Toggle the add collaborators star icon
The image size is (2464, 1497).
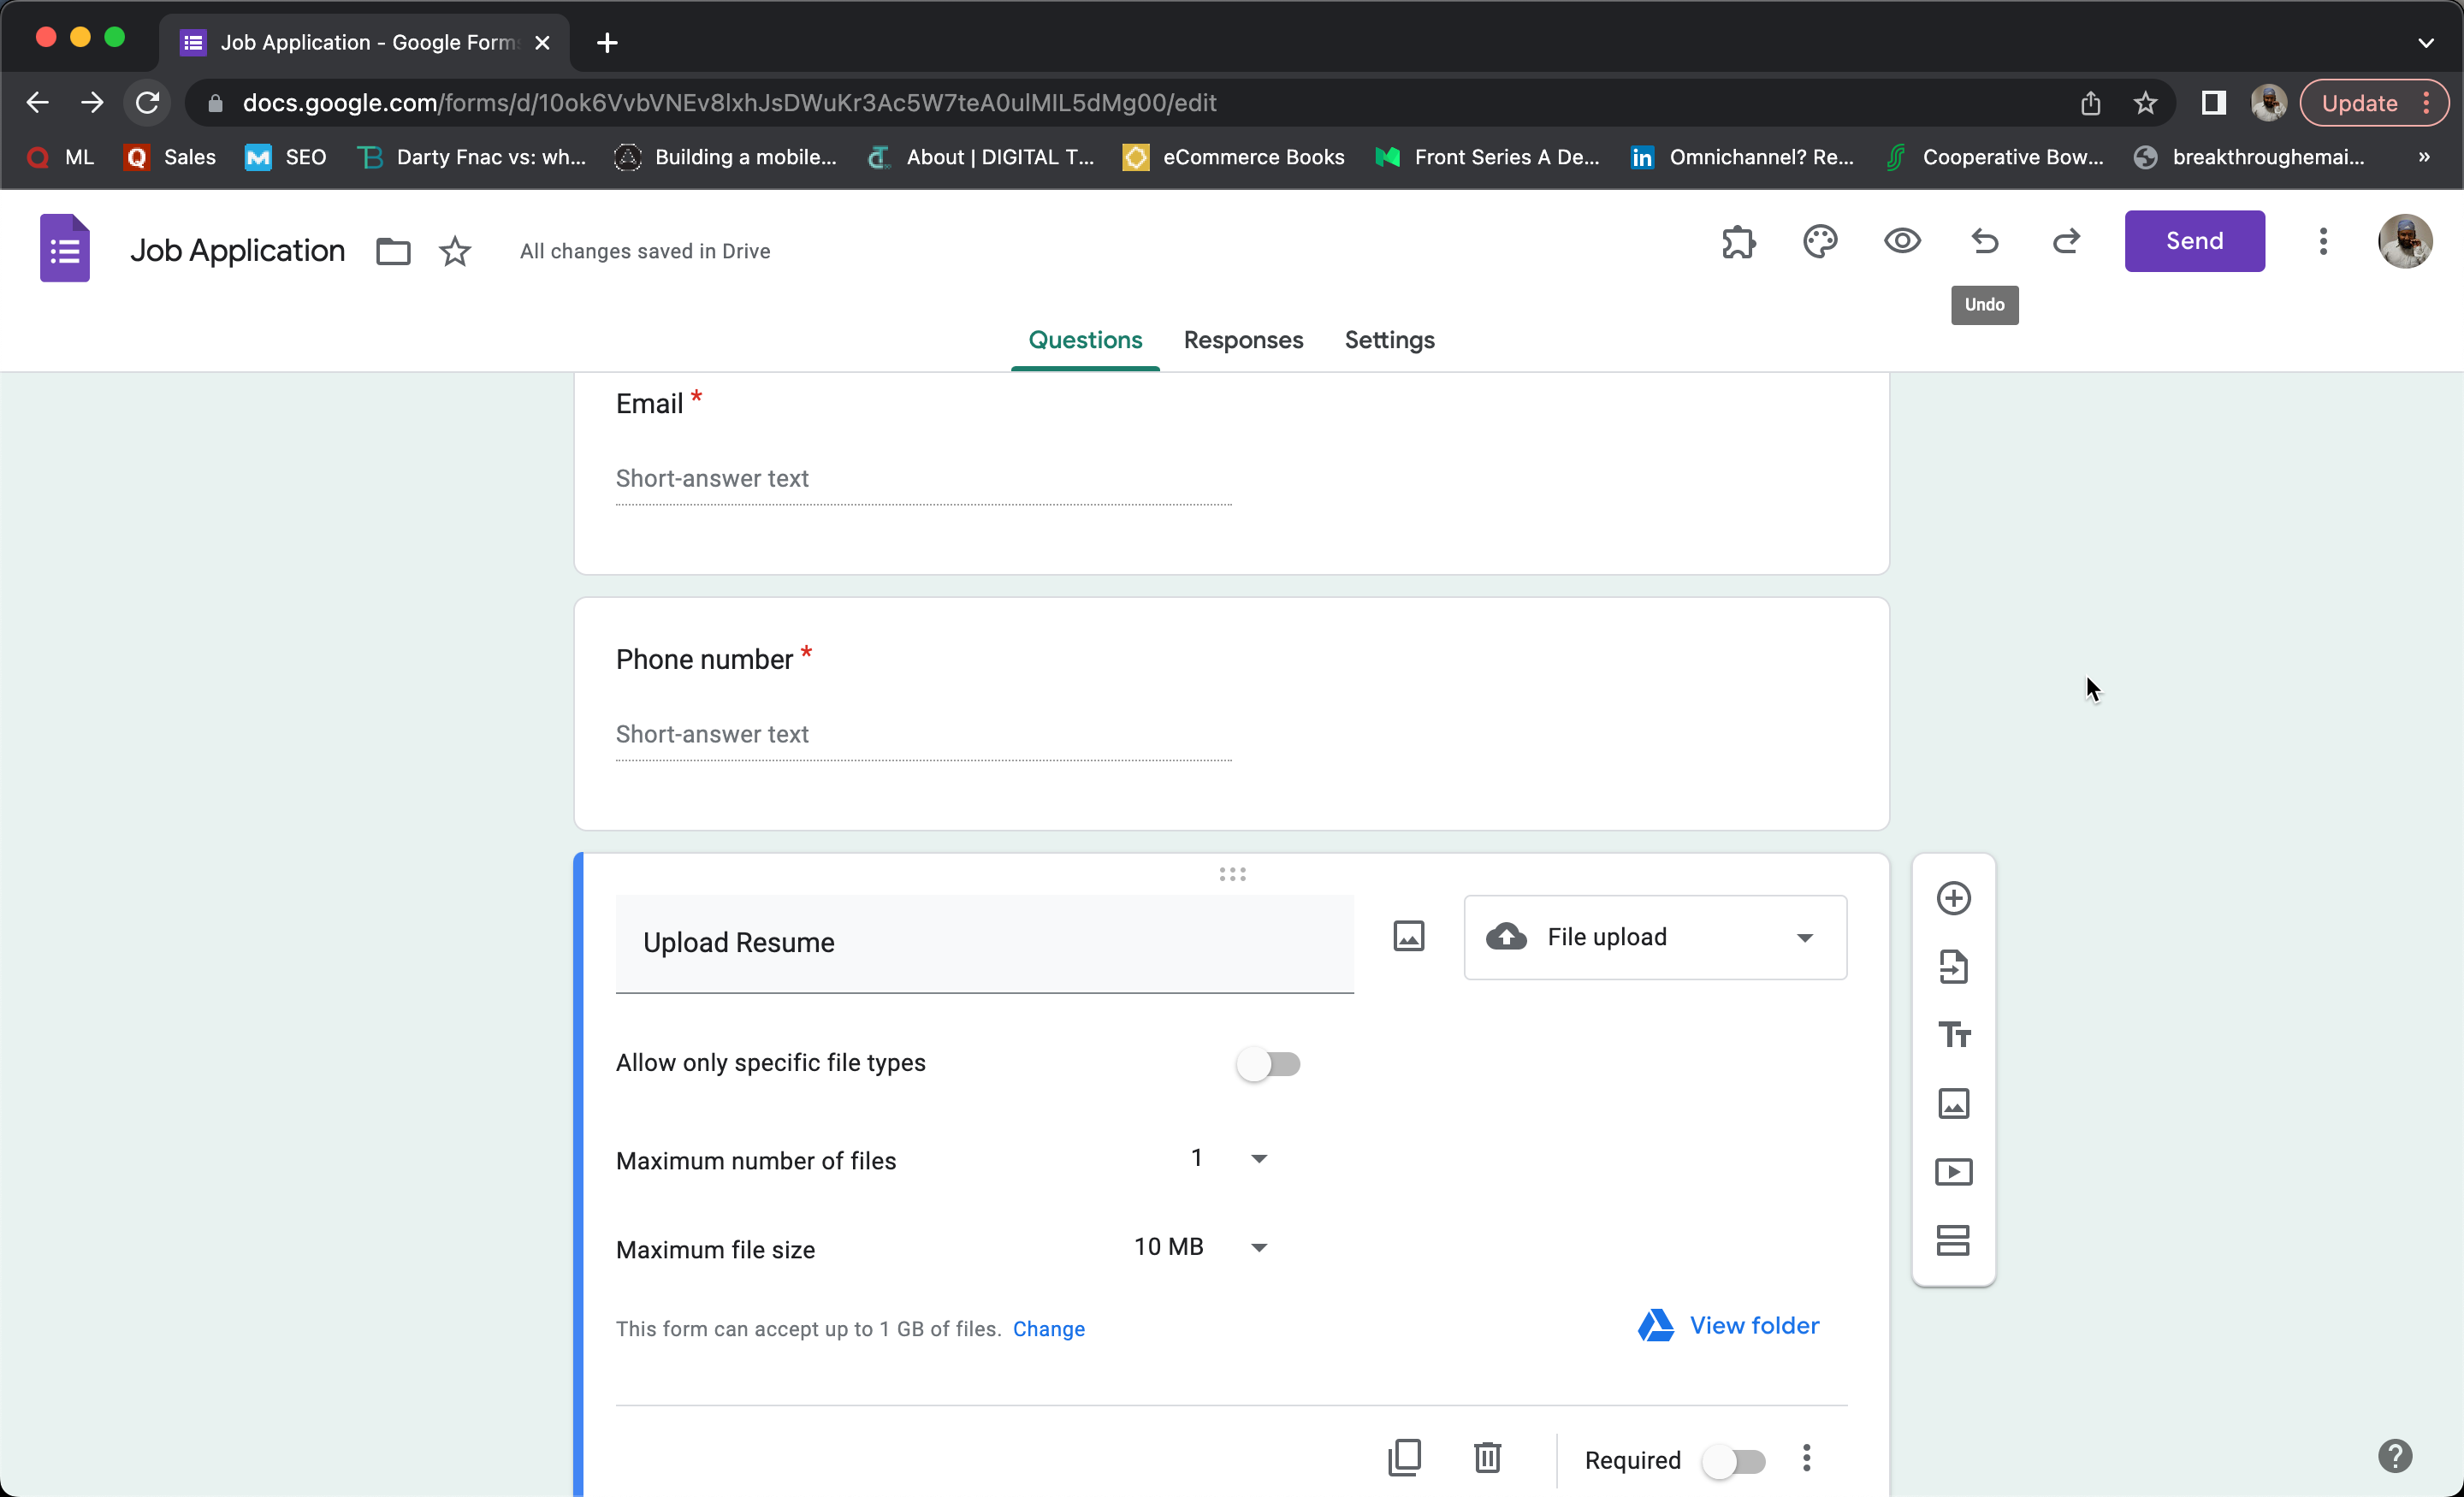point(454,248)
